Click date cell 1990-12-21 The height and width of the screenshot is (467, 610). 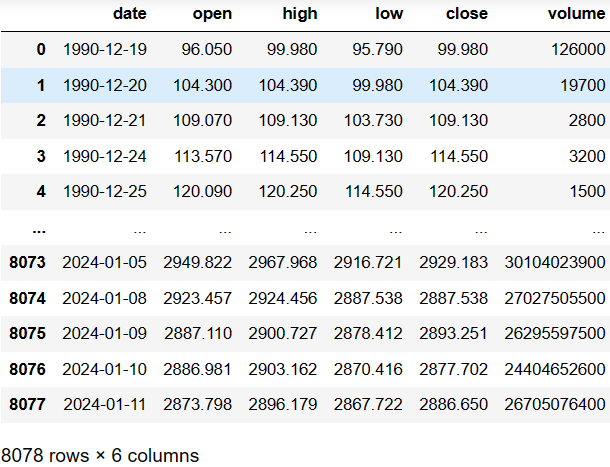tap(105, 120)
